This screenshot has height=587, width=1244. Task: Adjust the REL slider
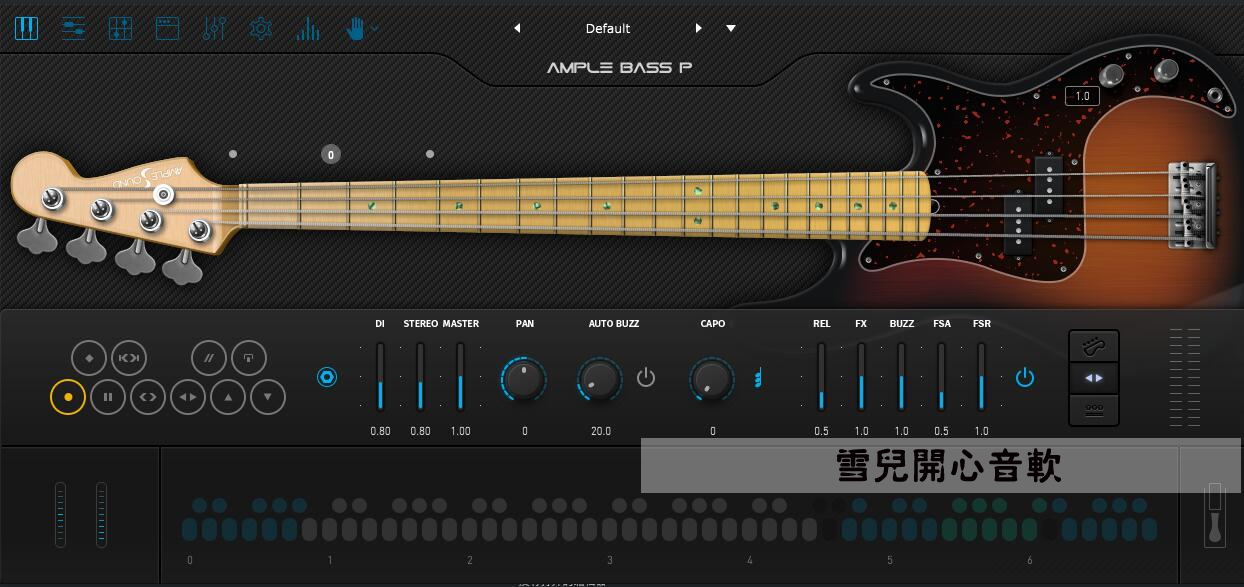coord(821,376)
